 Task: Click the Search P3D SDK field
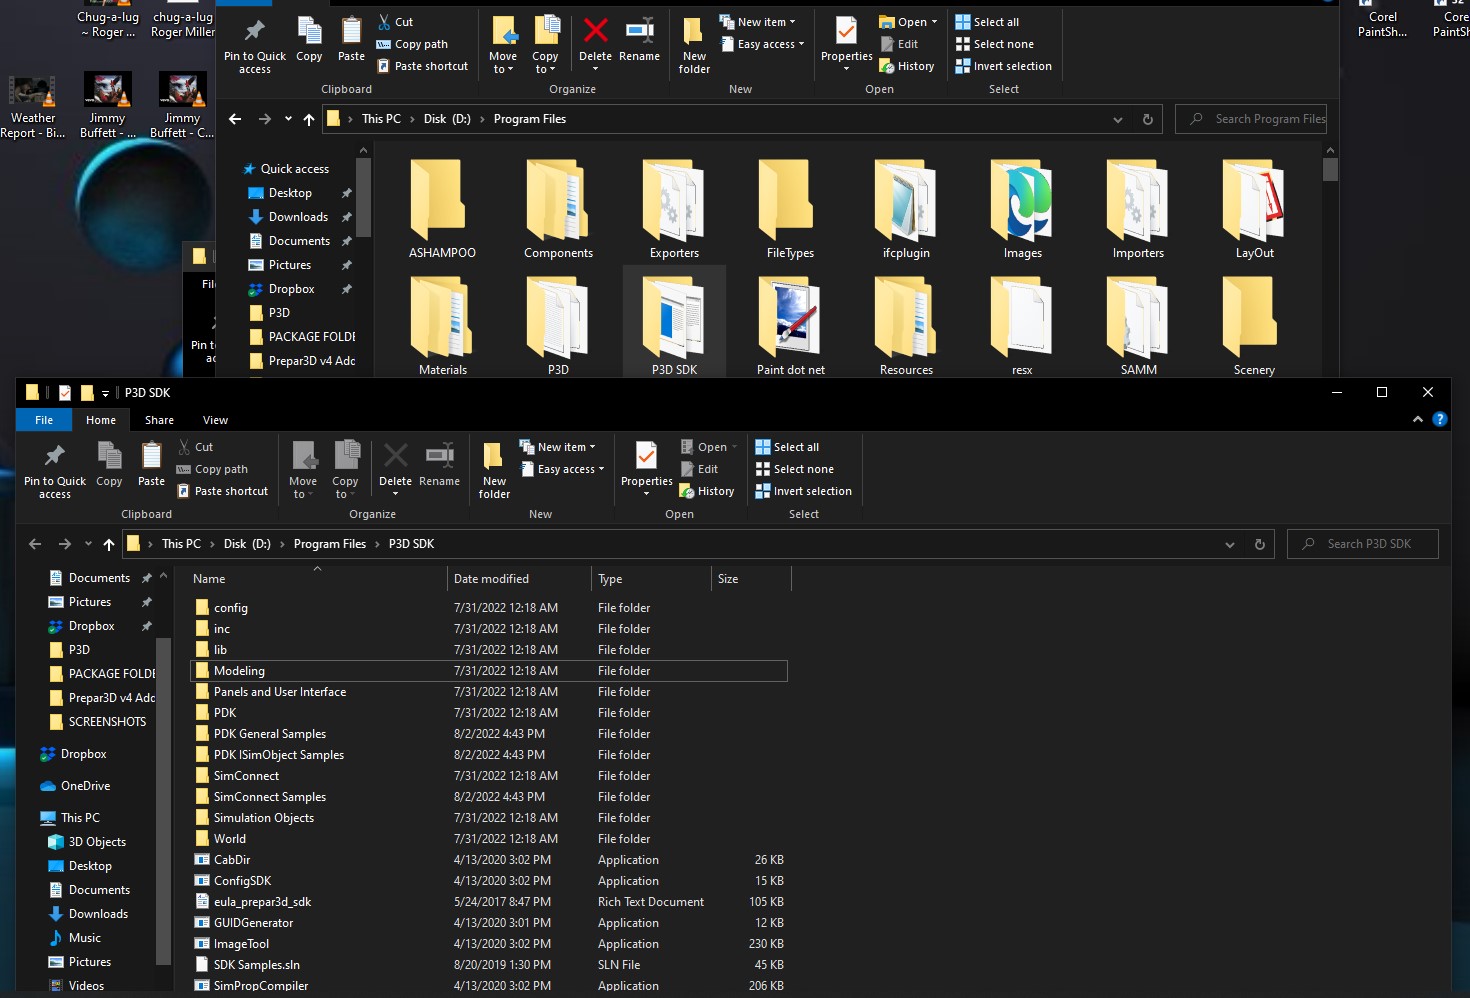[1368, 544]
